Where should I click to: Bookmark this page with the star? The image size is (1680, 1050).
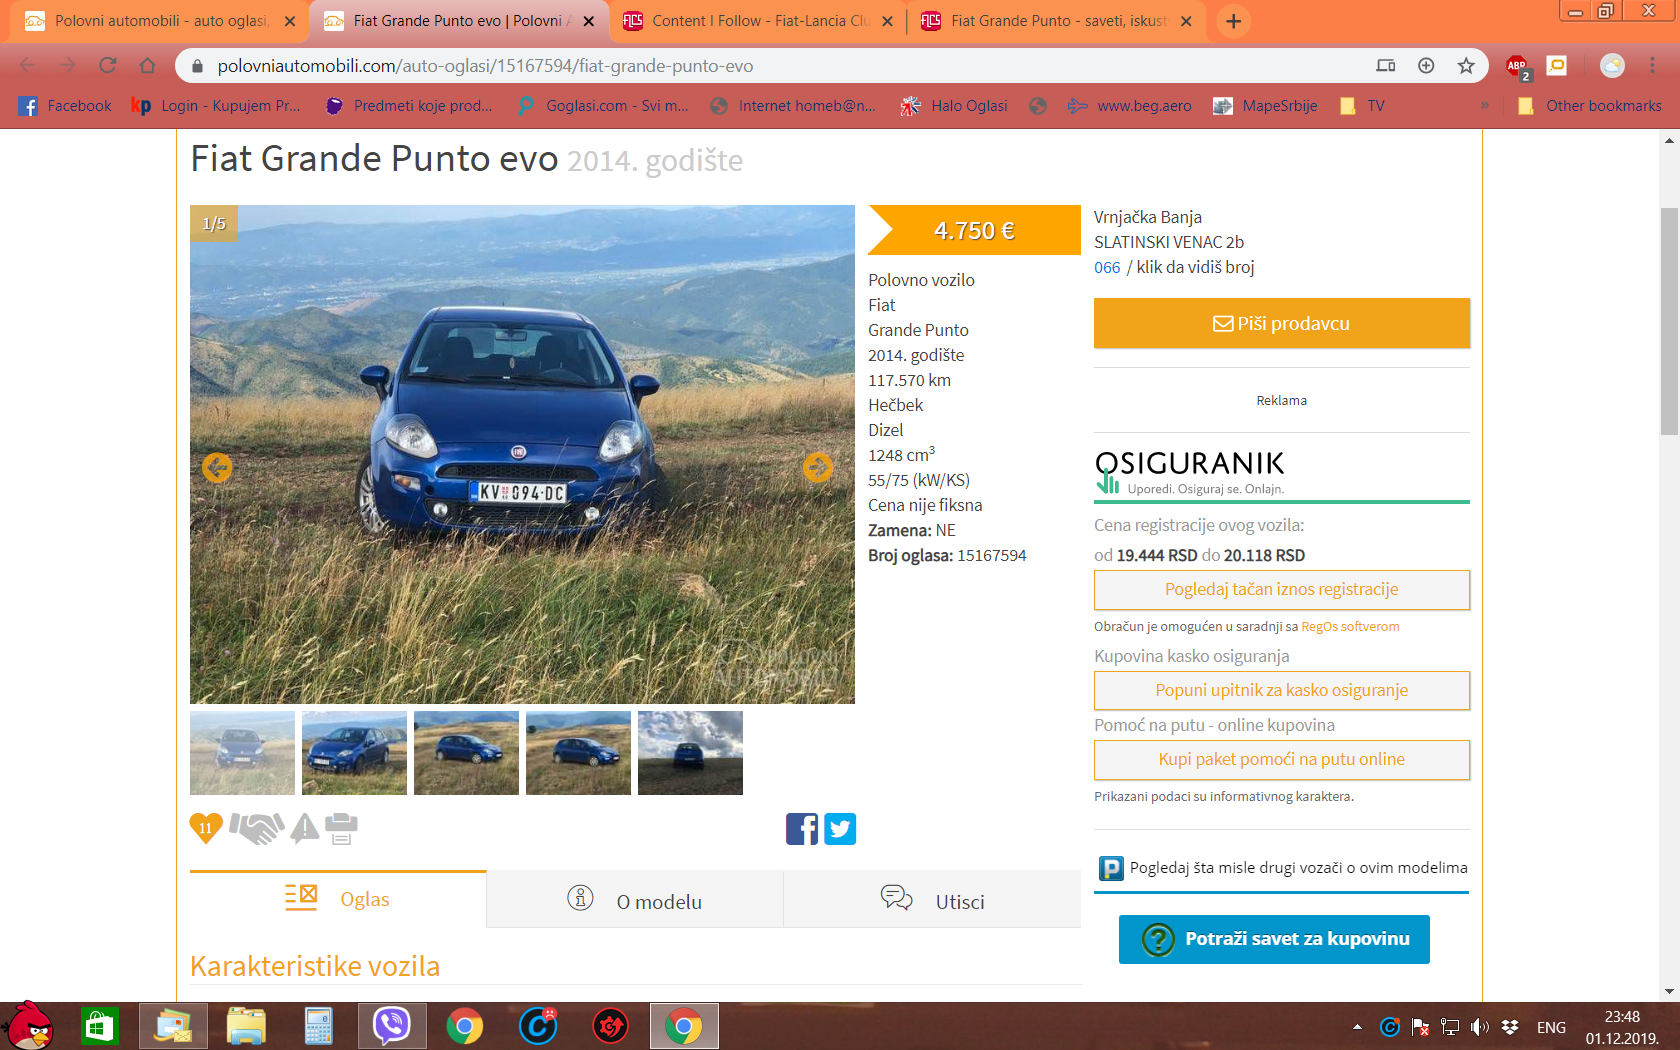[1466, 65]
